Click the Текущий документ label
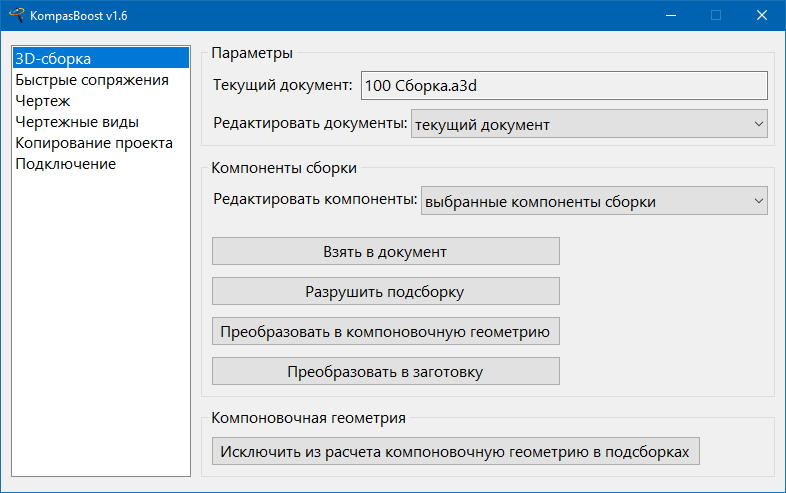786x493 pixels. coord(283,86)
